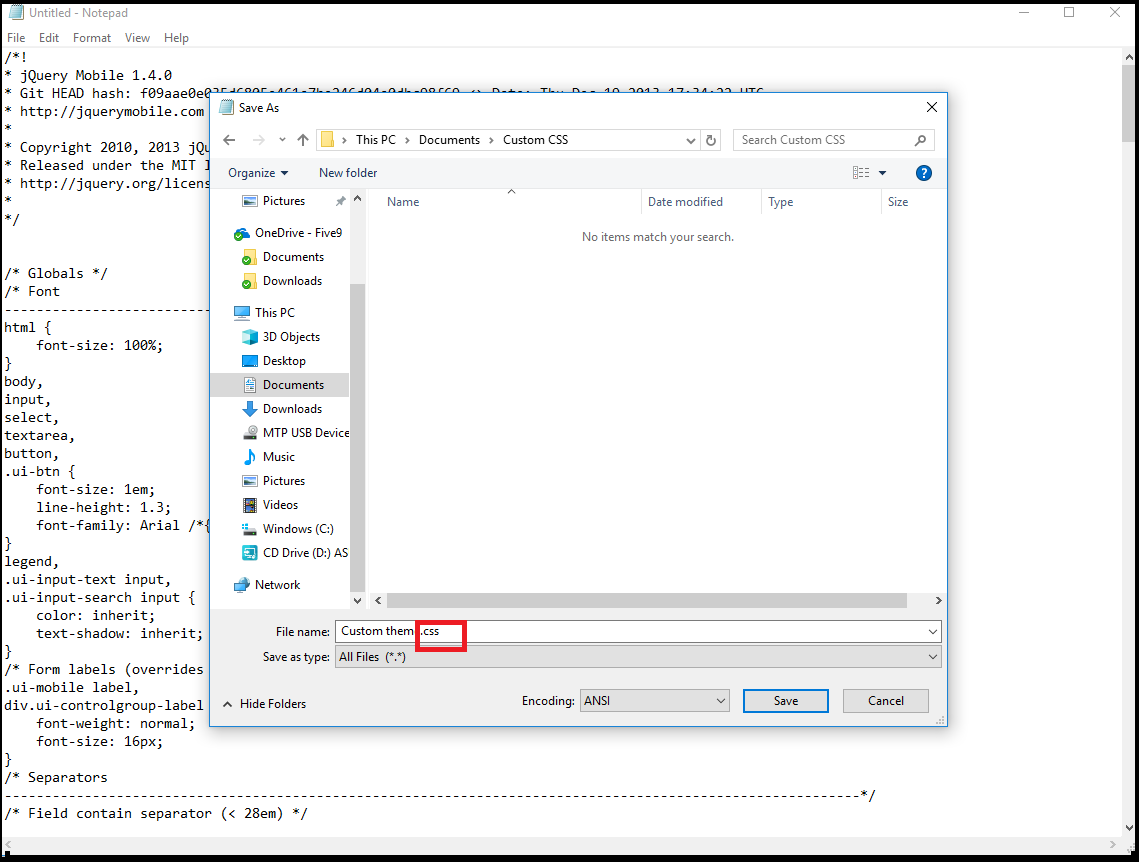
Task: Create a New folder
Action: click(348, 173)
